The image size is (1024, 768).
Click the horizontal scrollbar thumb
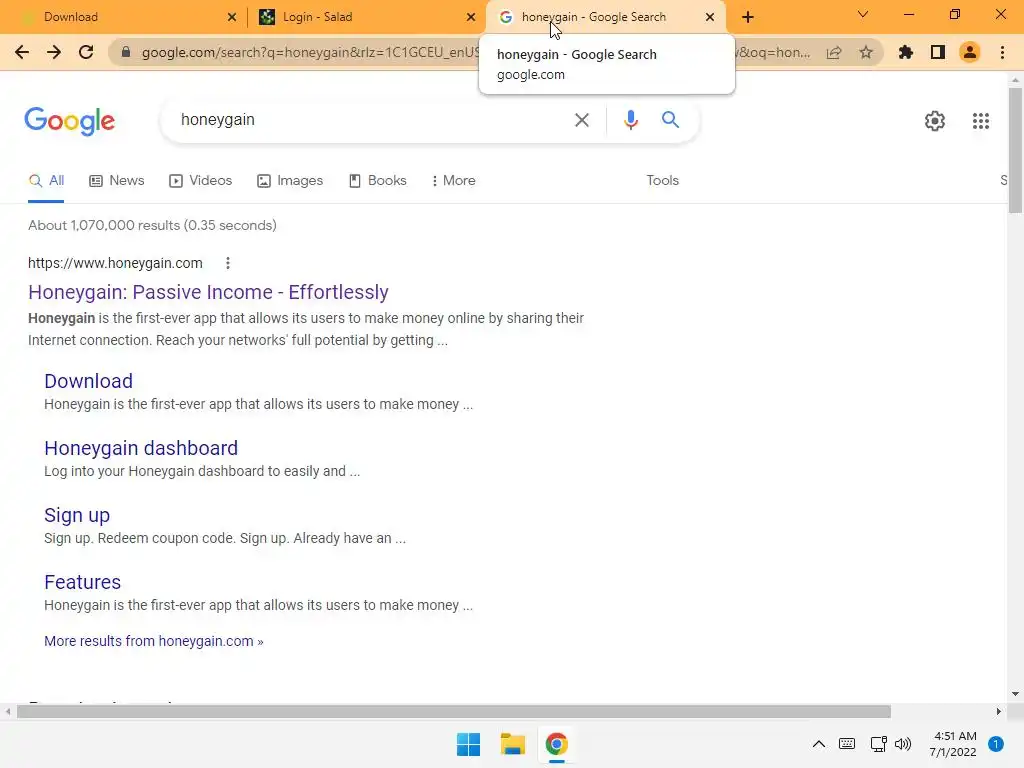[454, 711]
